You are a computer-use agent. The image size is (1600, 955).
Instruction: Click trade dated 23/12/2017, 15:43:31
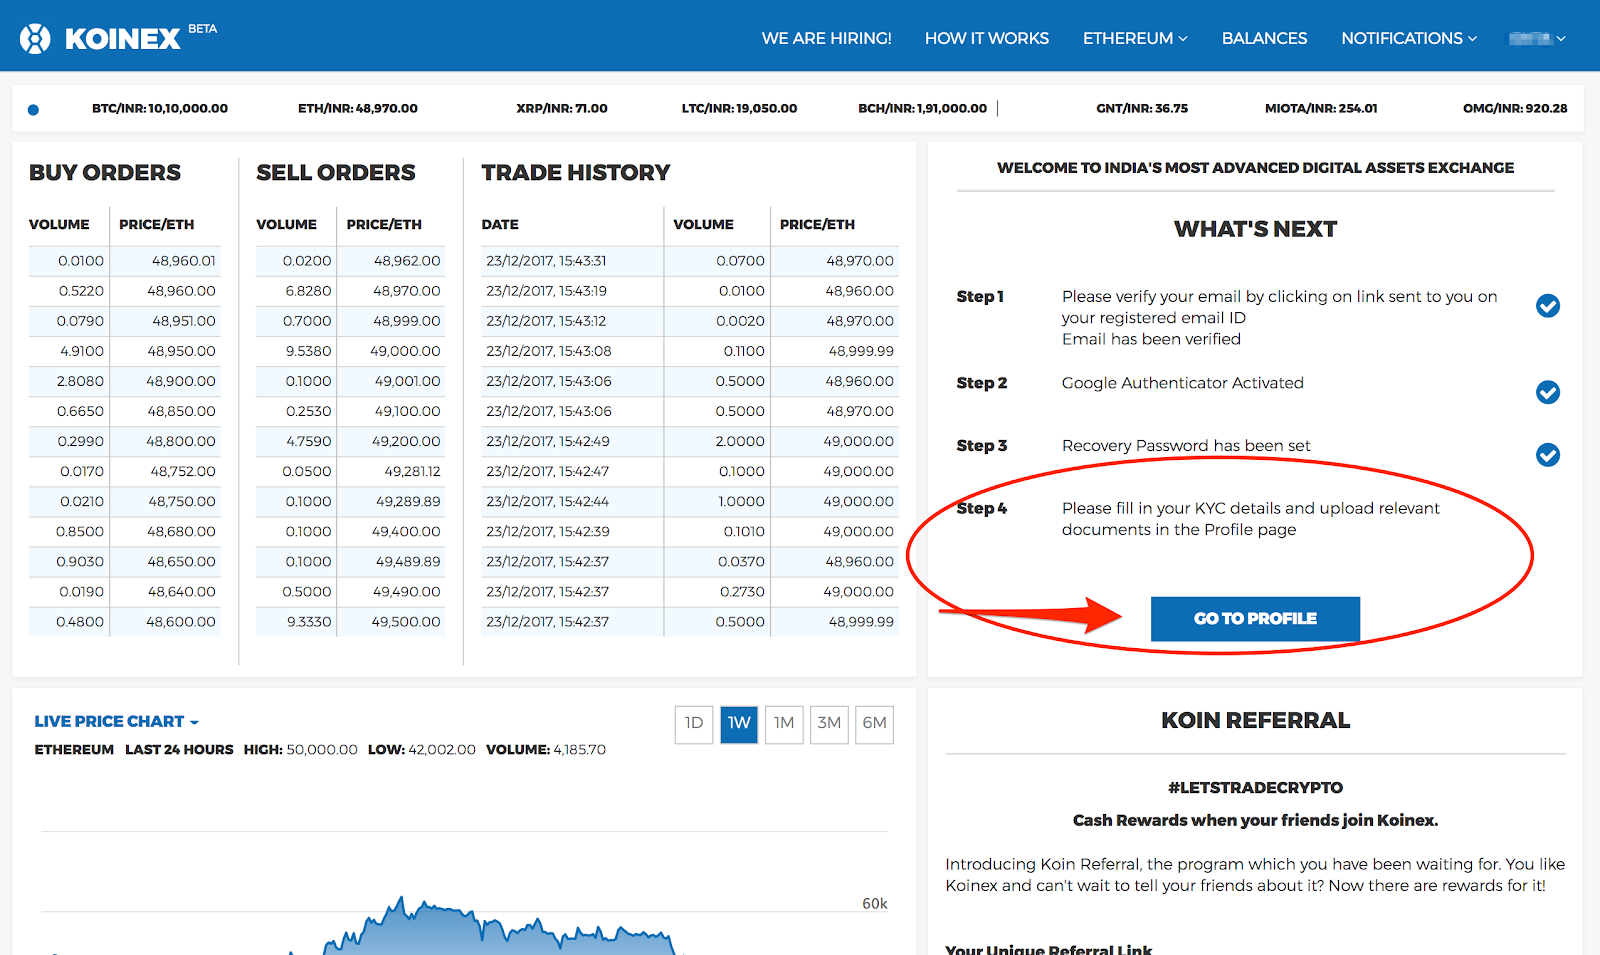(x=546, y=261)
